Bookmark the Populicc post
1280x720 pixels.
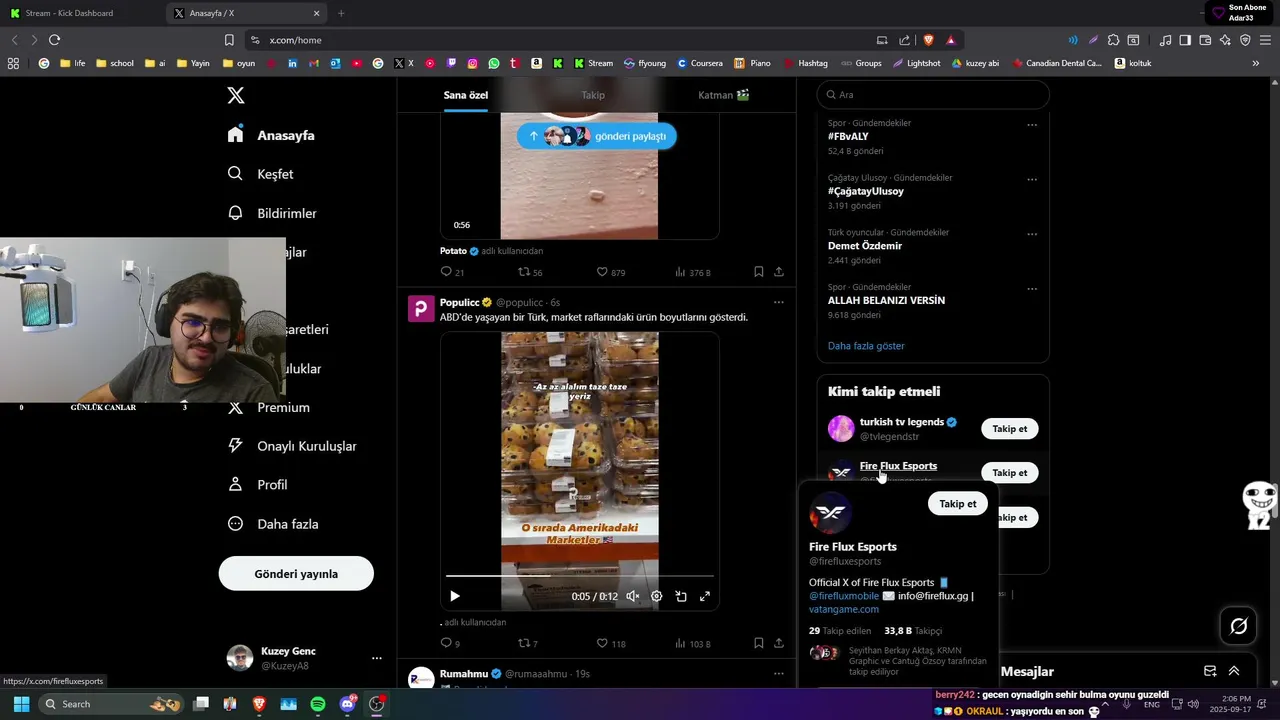click(759, 644)
